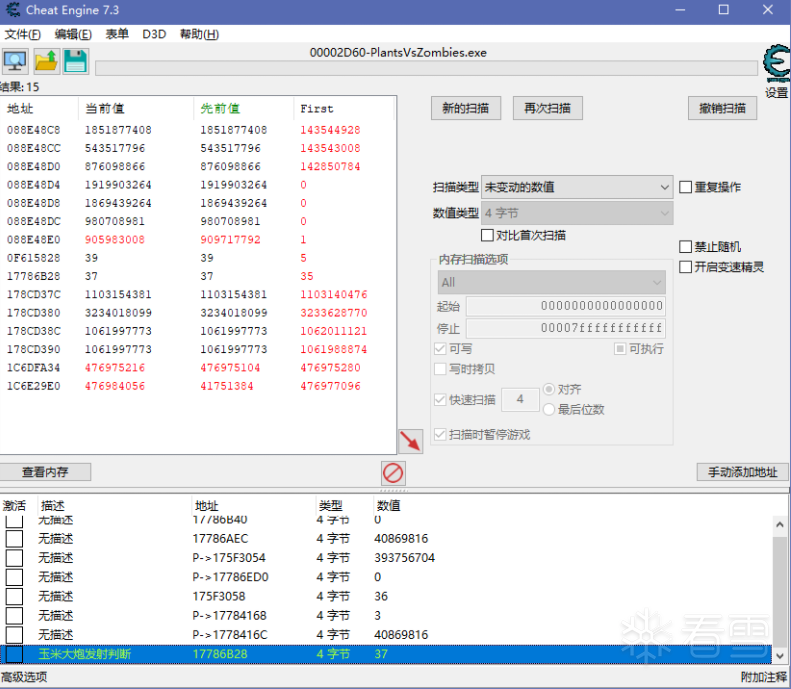Open memory viewer with 查看内存
This screenshot has height=689, width=791.
click(x=45, y=472)
